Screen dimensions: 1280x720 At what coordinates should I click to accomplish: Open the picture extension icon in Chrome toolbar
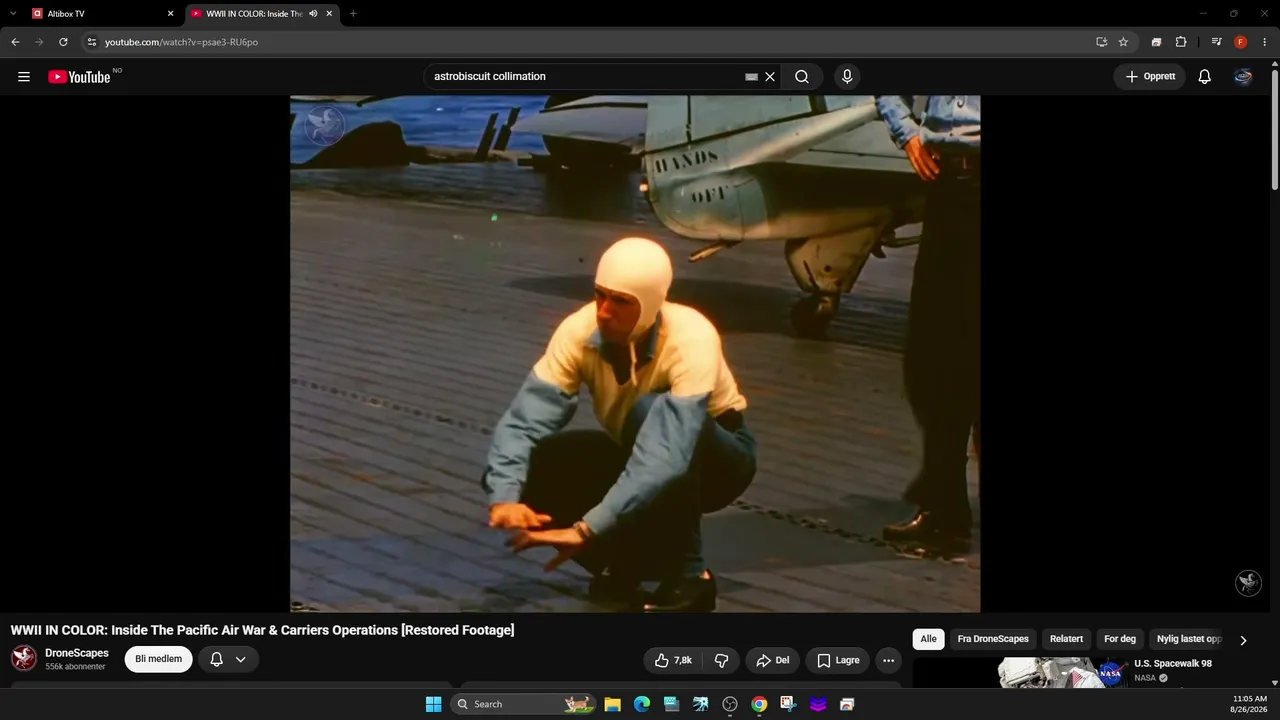[x=1156, y=42]
